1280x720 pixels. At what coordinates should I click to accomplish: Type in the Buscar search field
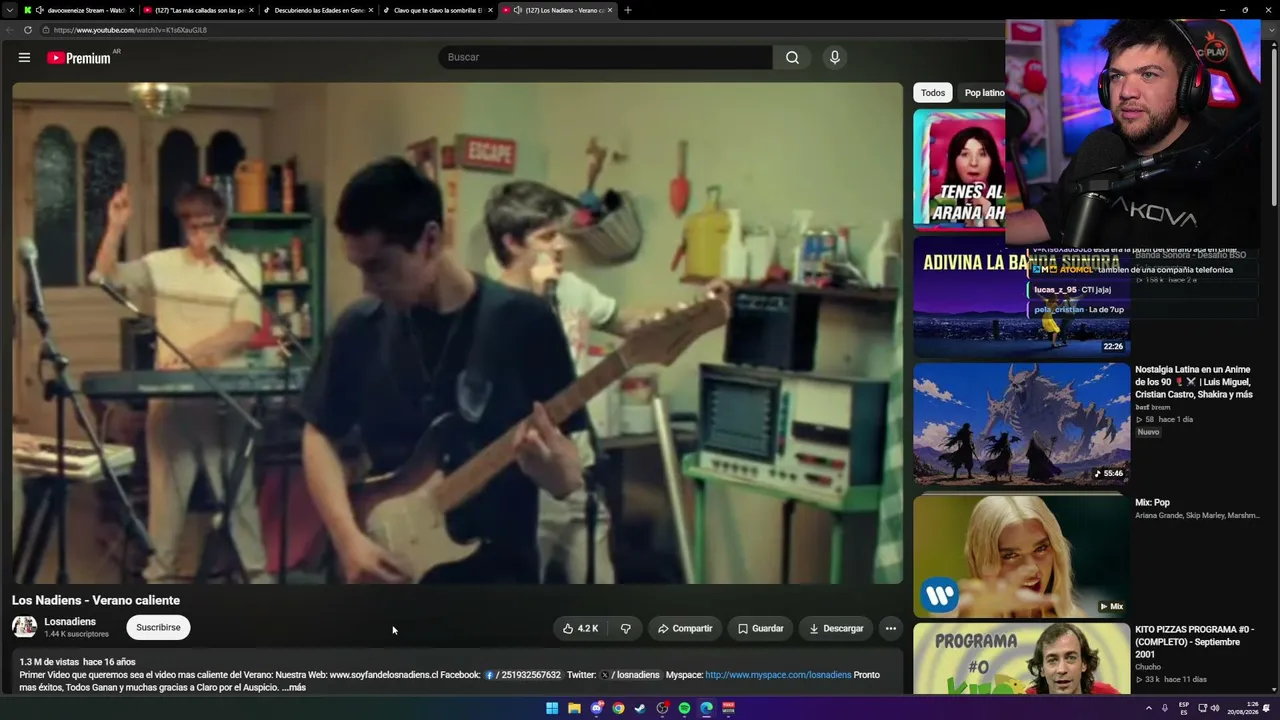point(605,58)
